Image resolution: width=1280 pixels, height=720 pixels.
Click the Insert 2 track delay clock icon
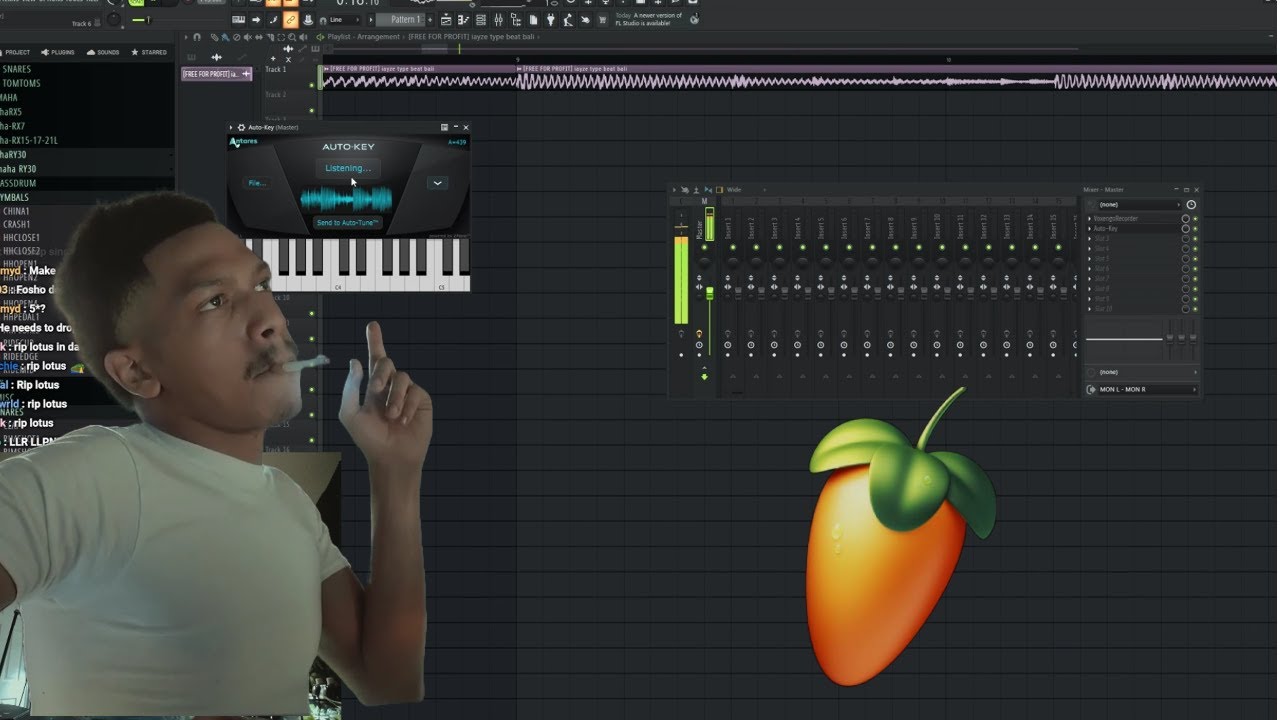coord(751,345)
